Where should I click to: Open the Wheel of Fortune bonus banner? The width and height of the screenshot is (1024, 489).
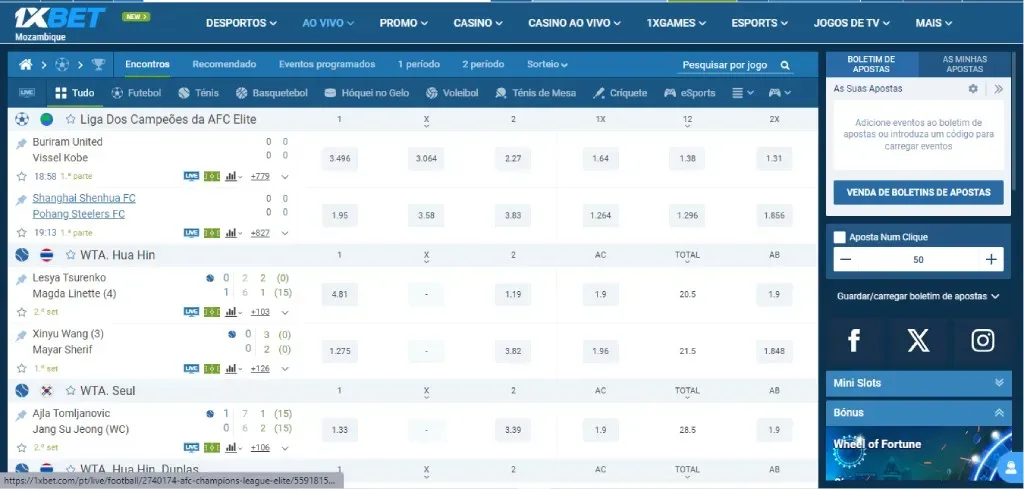click(x=918, y=453)
